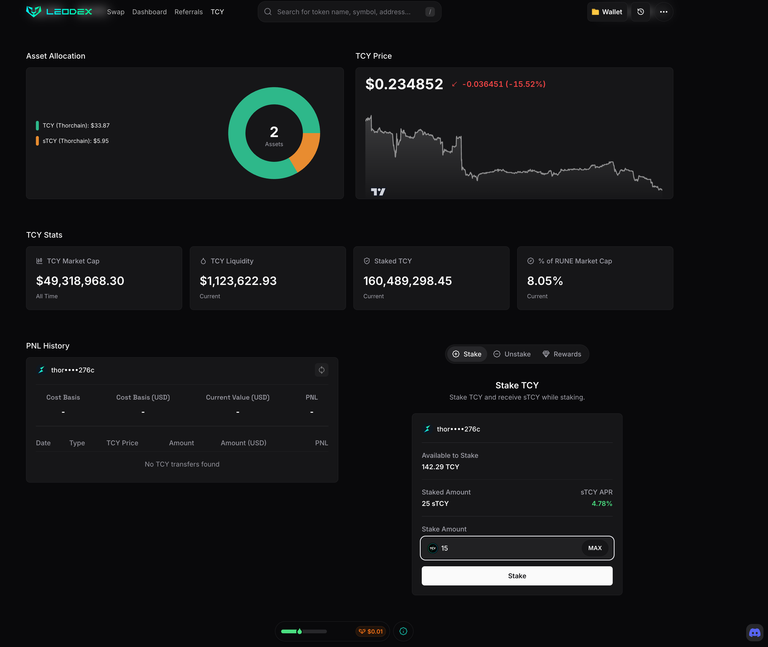Click the Cost Basis (USD) header
This screenshot has height=647, width=768.
(143, 397)
